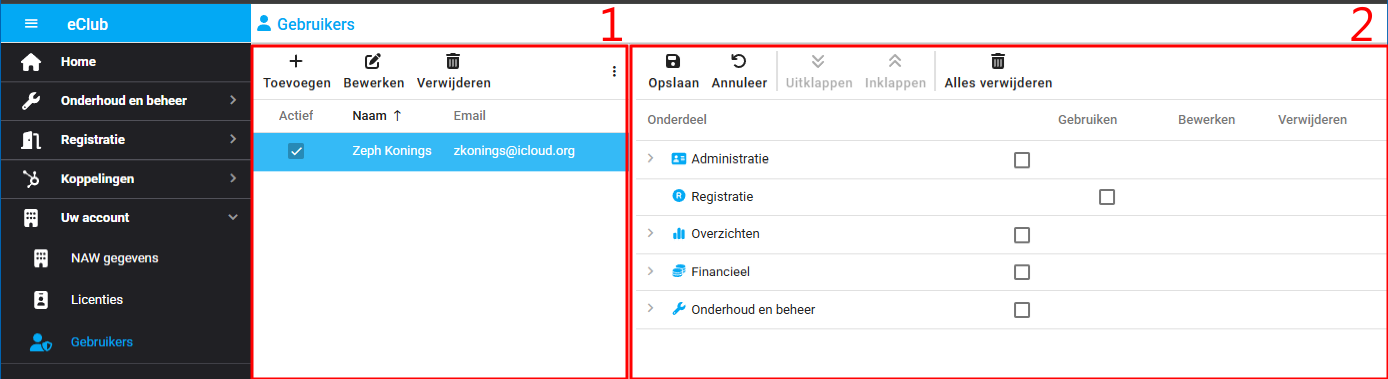1388x379 pixels.
Task: Click the Verwijderen trash icon
Action: 453,61
